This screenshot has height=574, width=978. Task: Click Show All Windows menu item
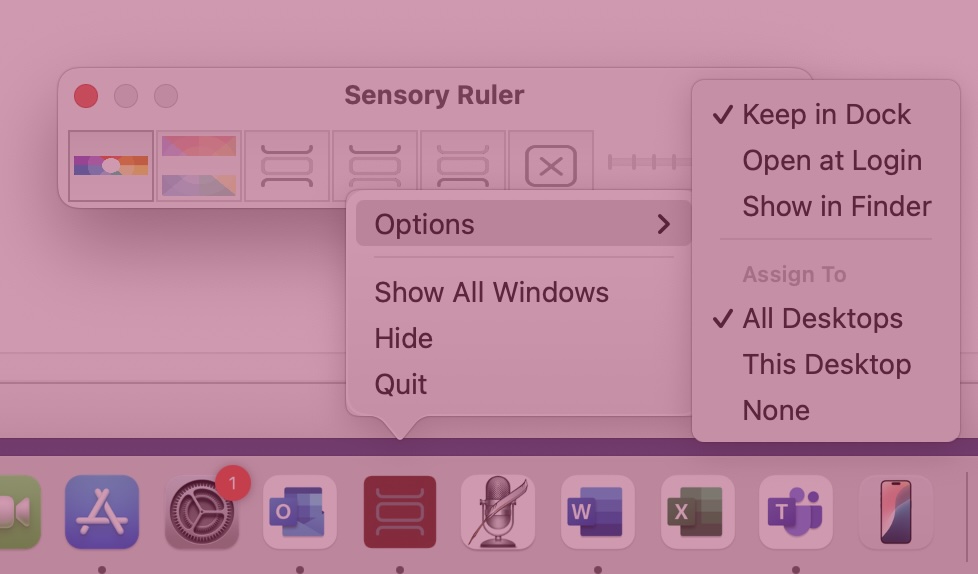coord(491,293)
